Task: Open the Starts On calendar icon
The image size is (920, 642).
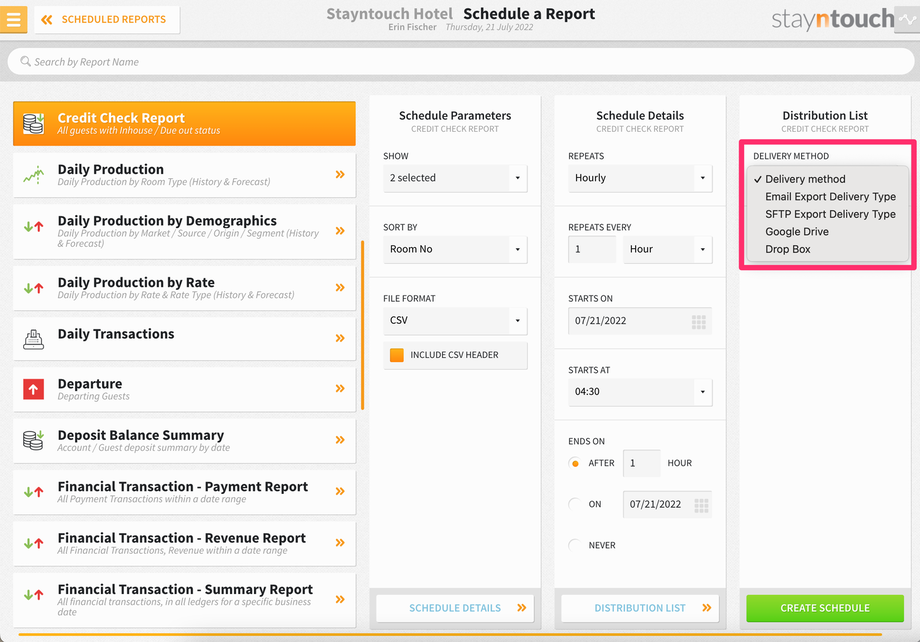Action: tap(698, 322)
